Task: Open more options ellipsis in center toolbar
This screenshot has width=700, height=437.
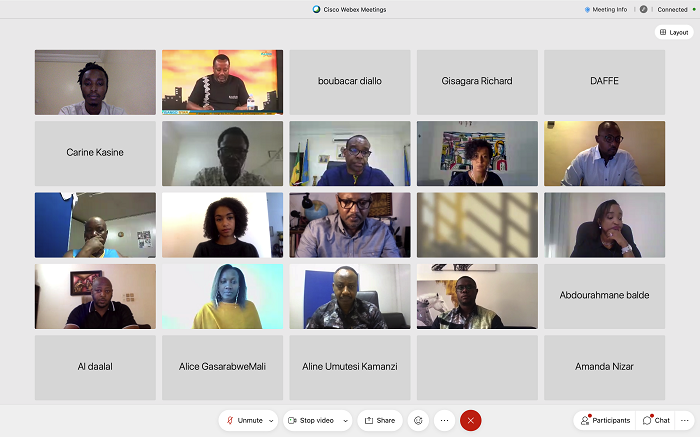Action: (444, 420)
